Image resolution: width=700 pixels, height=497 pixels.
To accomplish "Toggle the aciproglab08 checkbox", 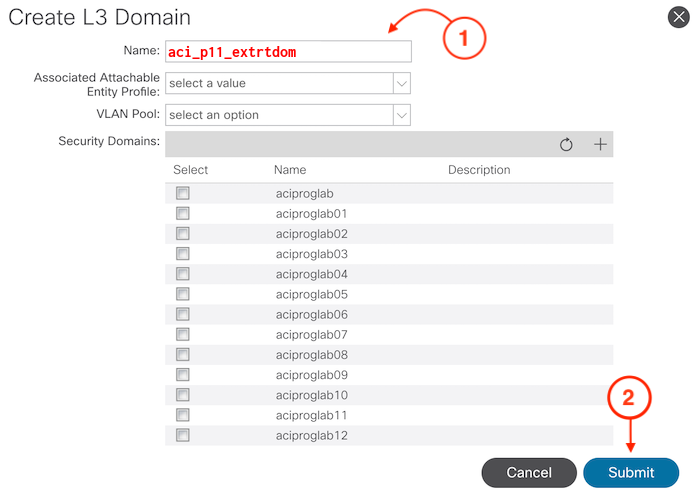I will (183, 354).
